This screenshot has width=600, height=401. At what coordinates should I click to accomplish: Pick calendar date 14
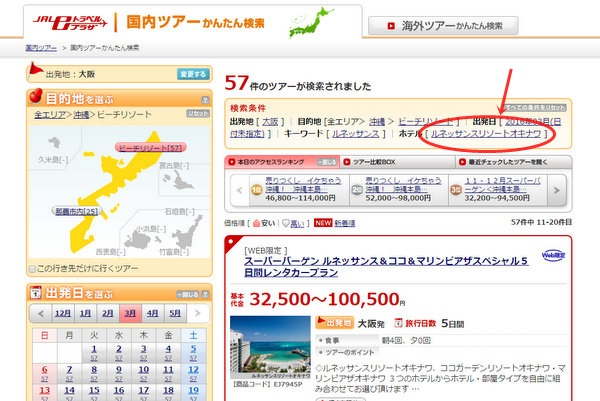(x=69, y=393)
